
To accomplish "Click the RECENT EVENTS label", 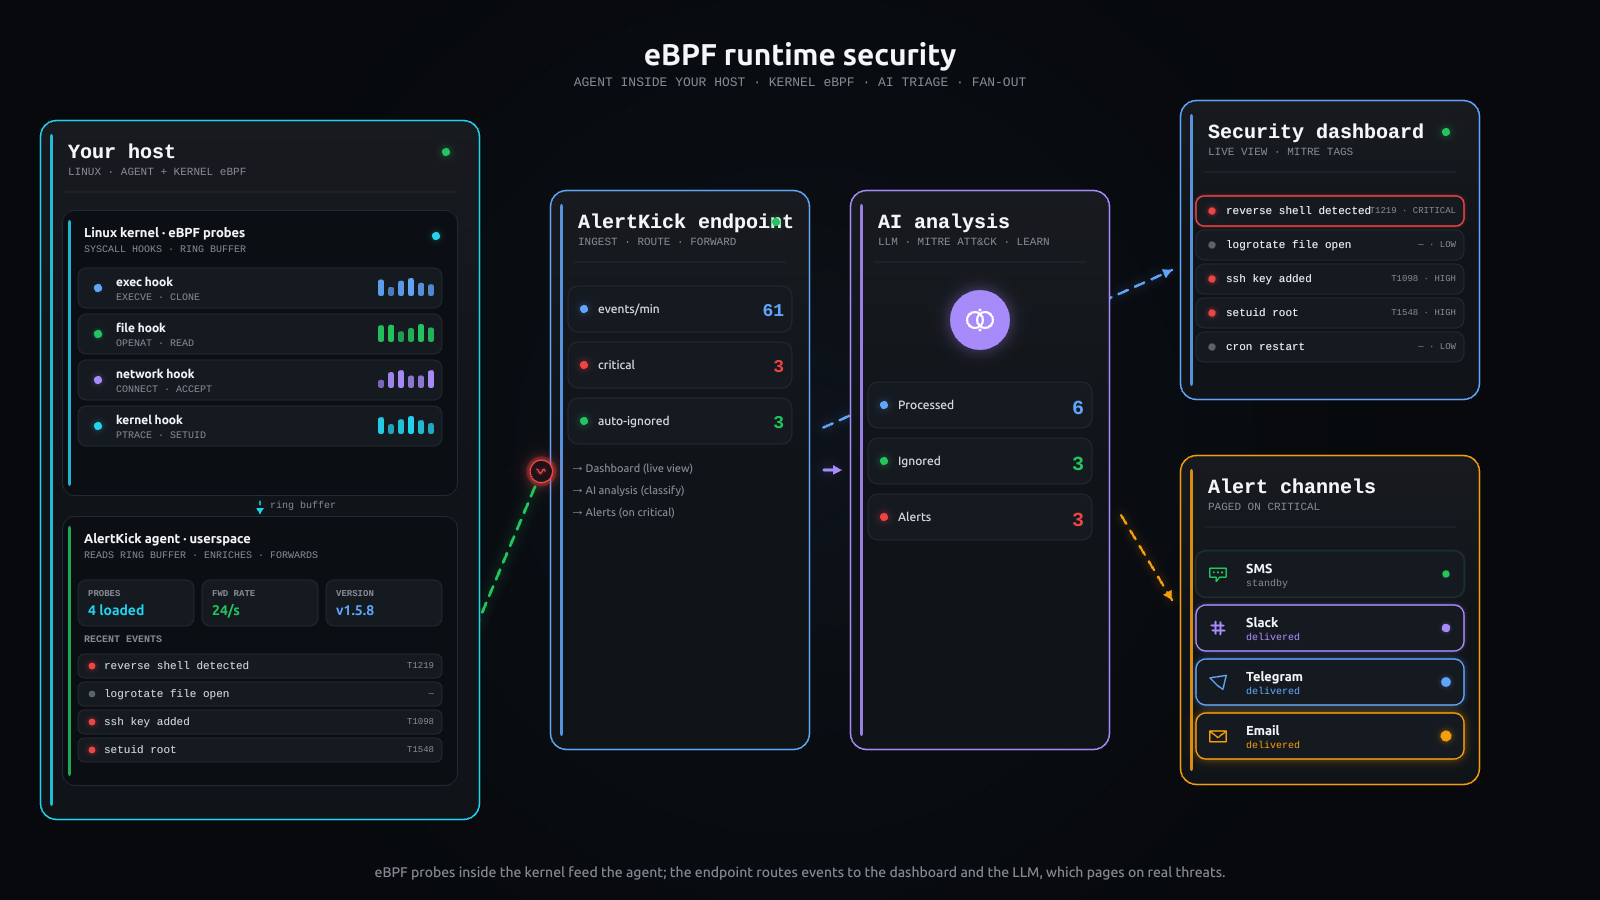I will tap(123, 639).
